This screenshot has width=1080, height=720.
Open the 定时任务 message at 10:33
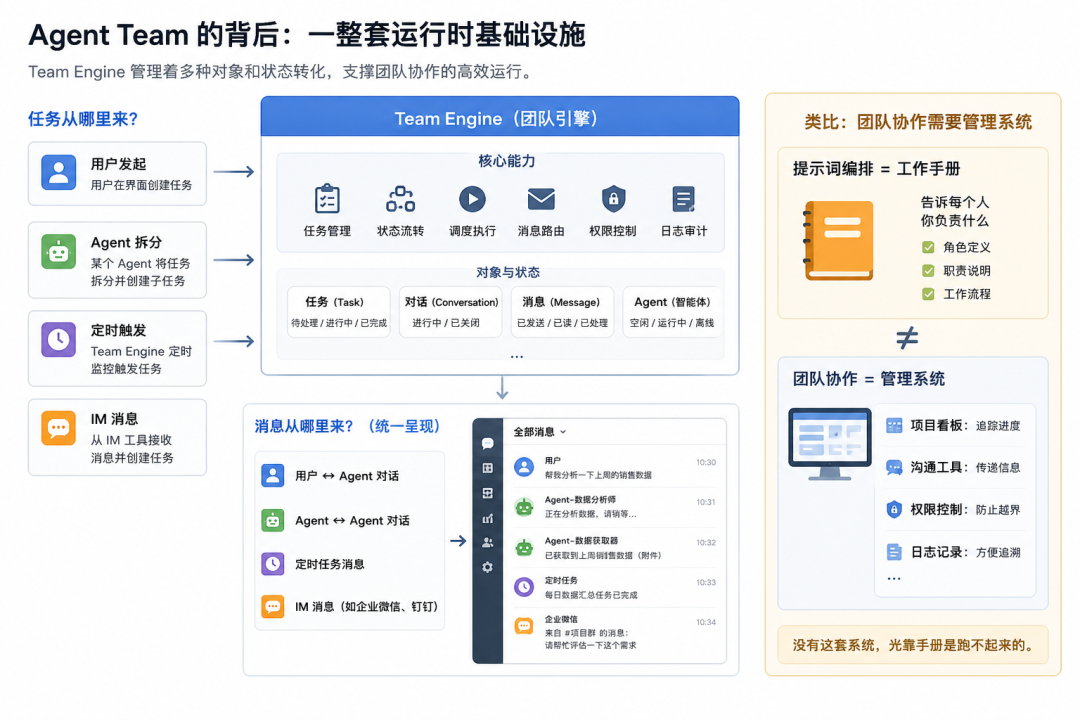[x=615, y=588]
